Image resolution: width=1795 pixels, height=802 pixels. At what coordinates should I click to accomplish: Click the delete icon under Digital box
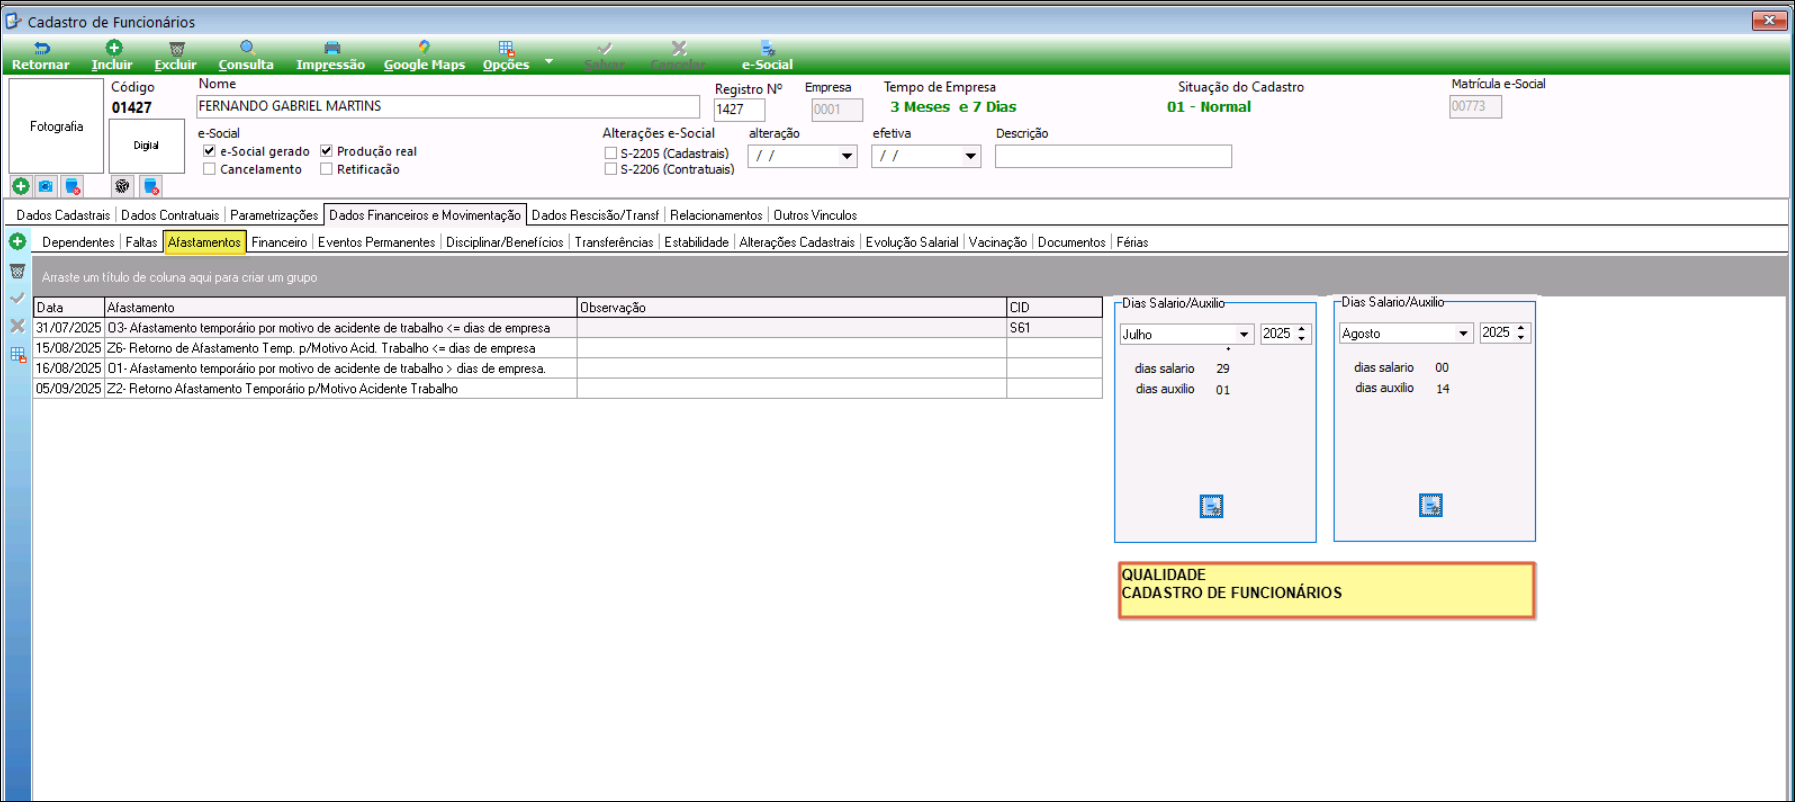(151, 186)
